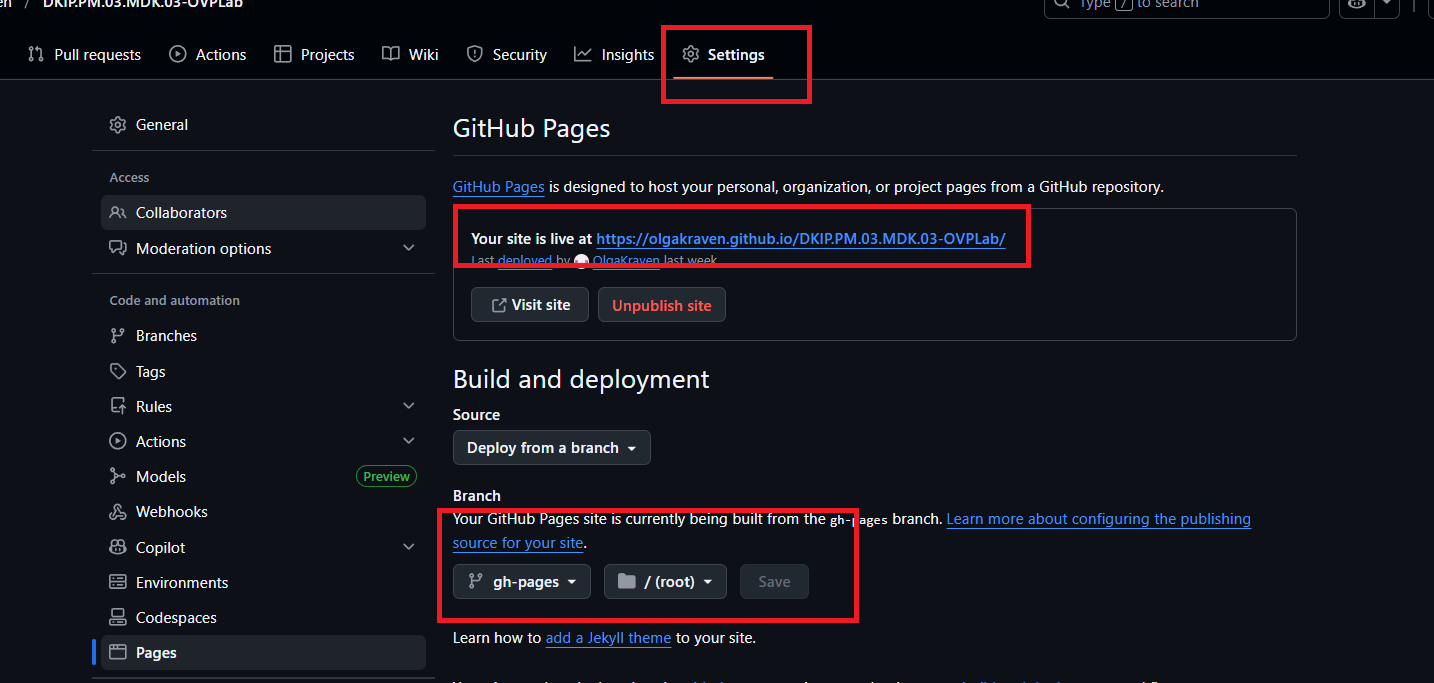The width and height of the screenshot is (1434, 683).
Task: Click the Copilot icon in sidebar
Action: click(x=118, y=548)
